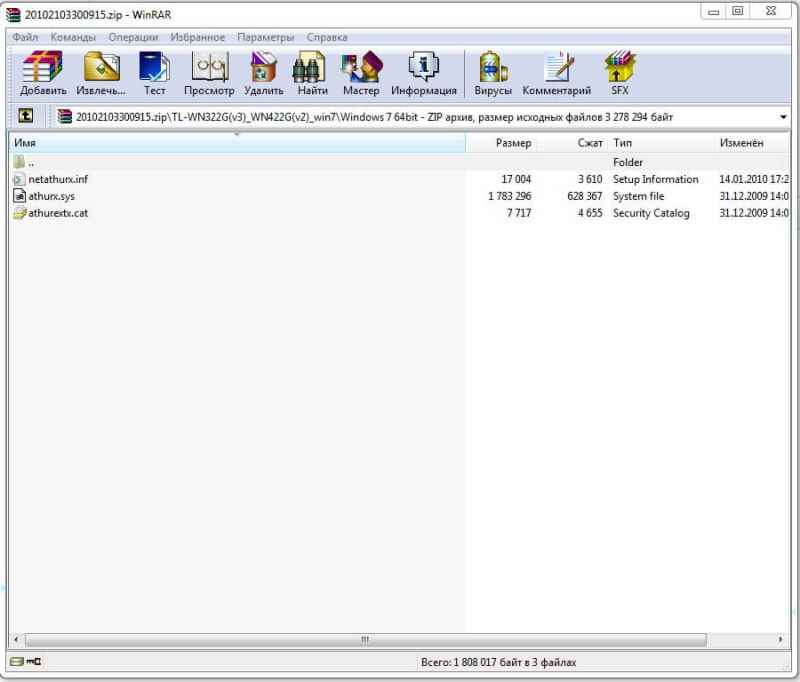Image resolution: width=800 pixels, height=682 pixels.
Task: Open the Просмотр (View) tool
Action: click(209, 73)
